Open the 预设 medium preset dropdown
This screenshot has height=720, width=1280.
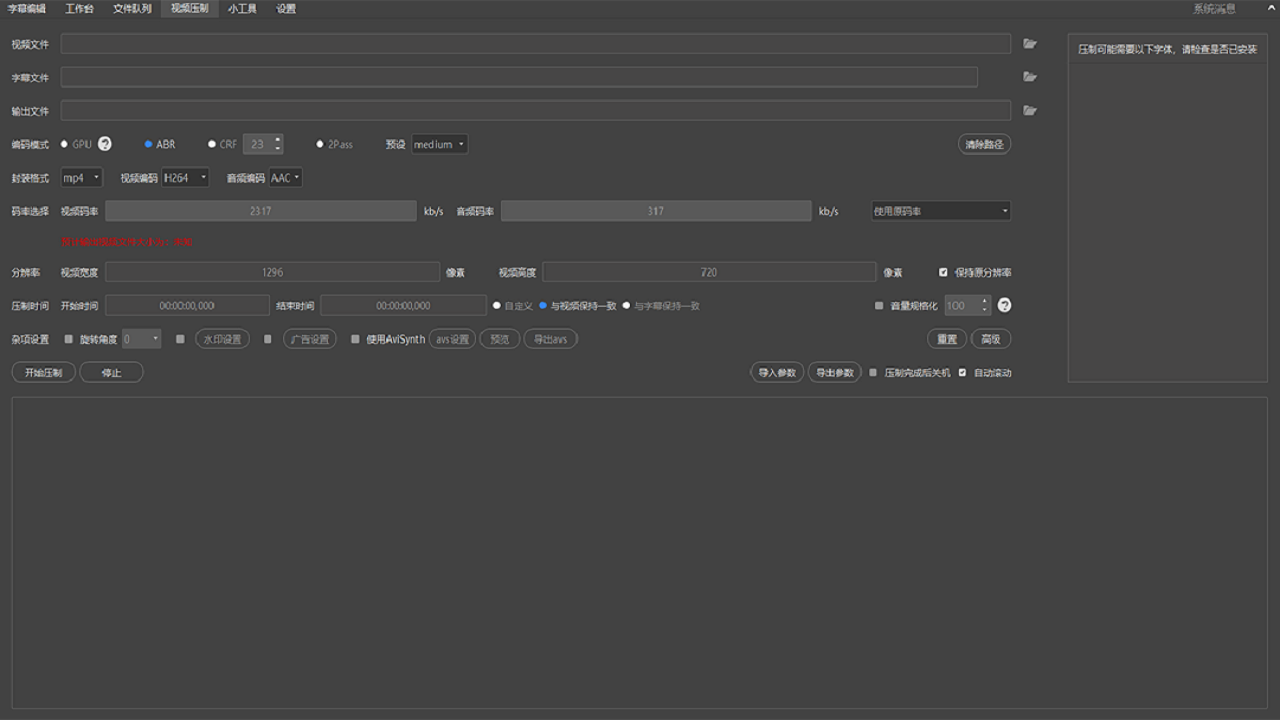(x=439, y=144)
